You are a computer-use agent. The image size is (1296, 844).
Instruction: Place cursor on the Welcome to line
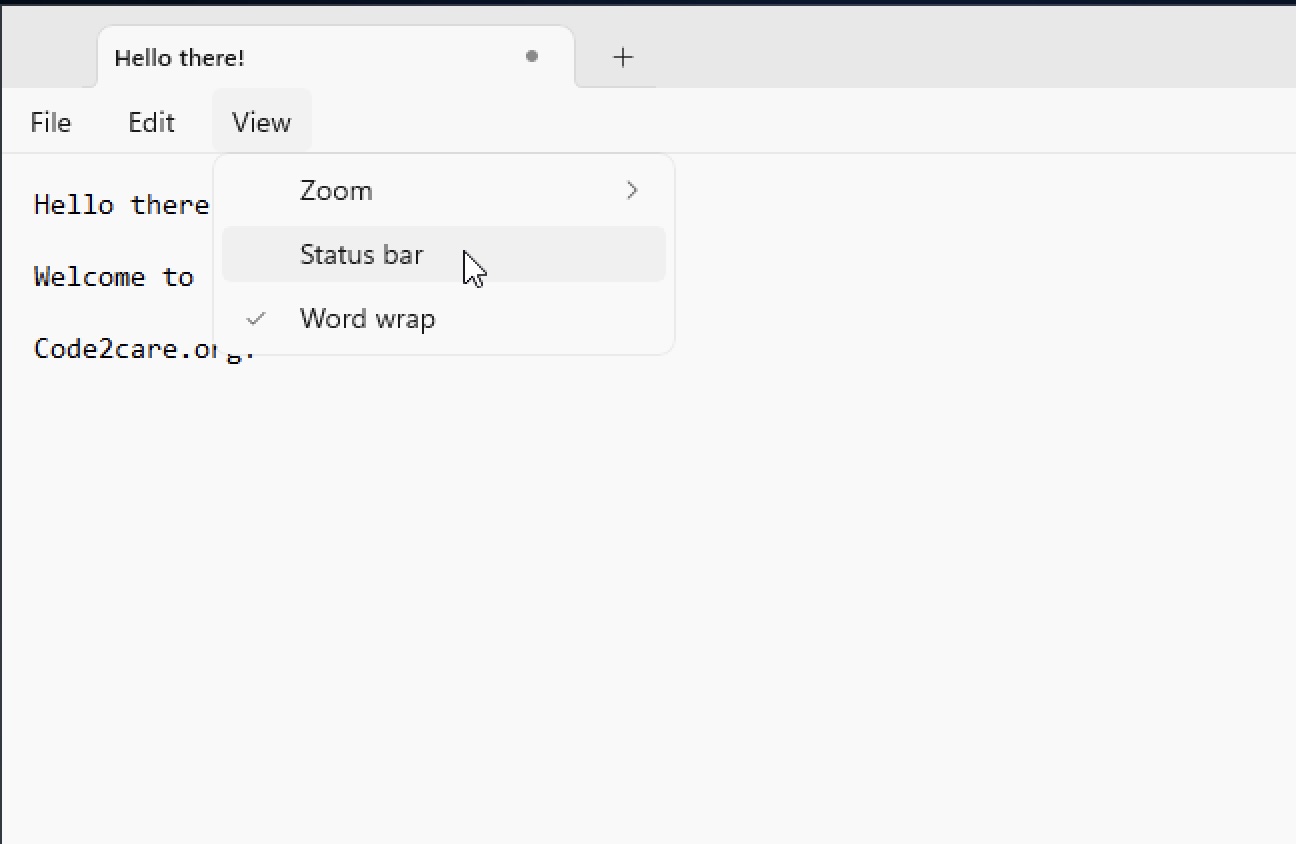pyautogui.click(x=113, y=277)
